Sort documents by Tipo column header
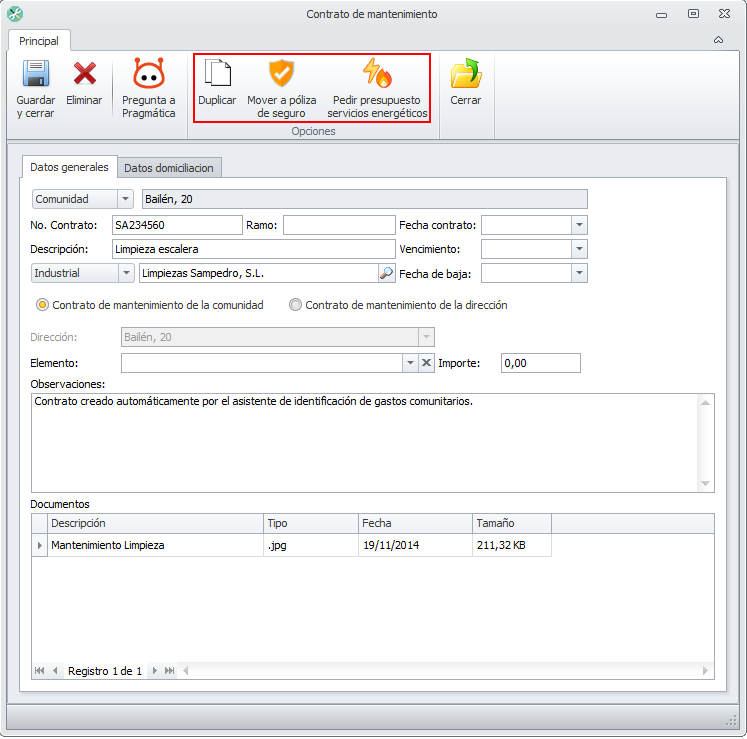This screenshot has width=747, height=739. tap(311, 523)
